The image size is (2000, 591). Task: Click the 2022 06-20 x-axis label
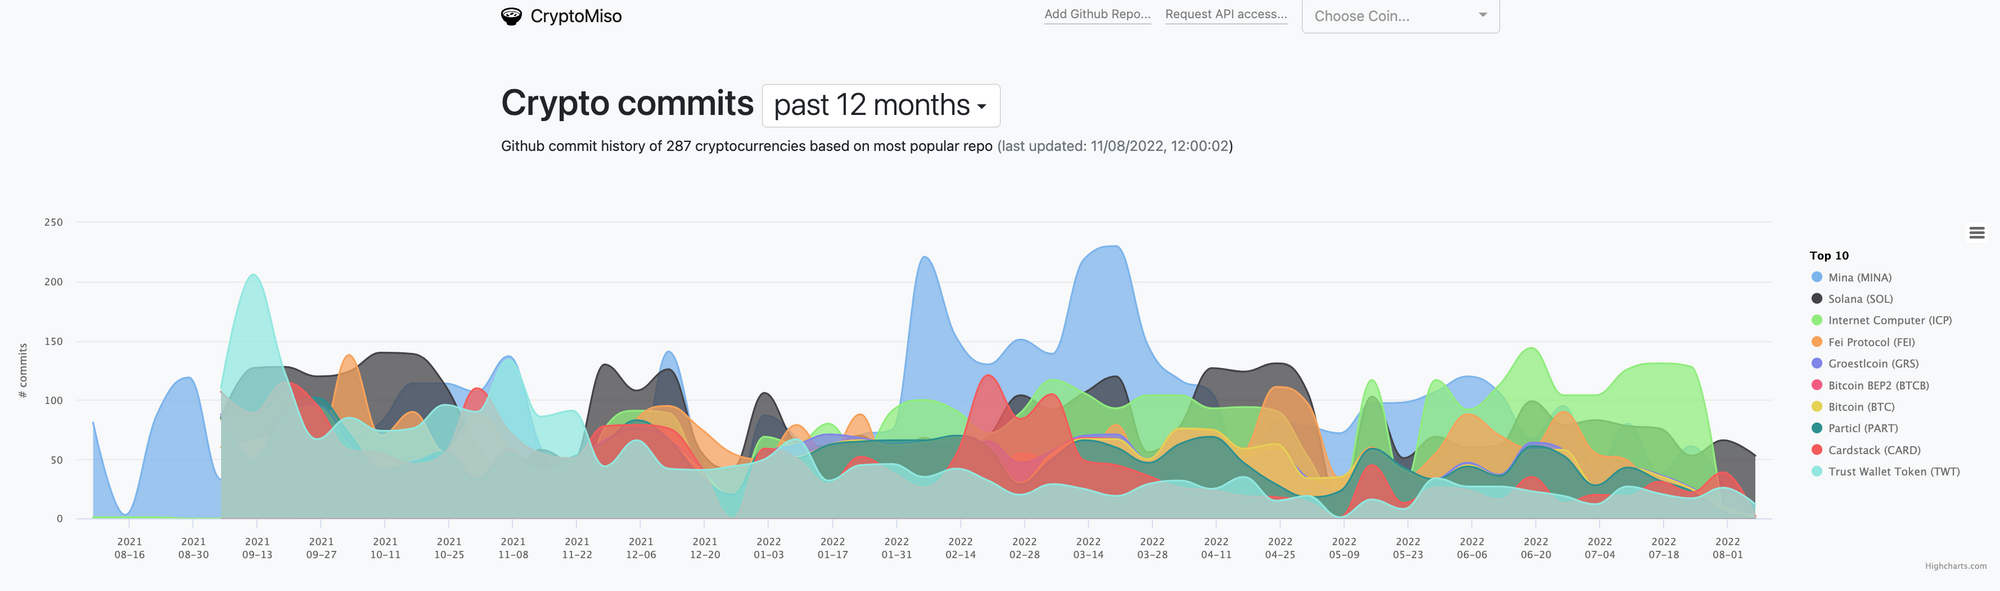pyautogui.click(x=1535, y=548)
